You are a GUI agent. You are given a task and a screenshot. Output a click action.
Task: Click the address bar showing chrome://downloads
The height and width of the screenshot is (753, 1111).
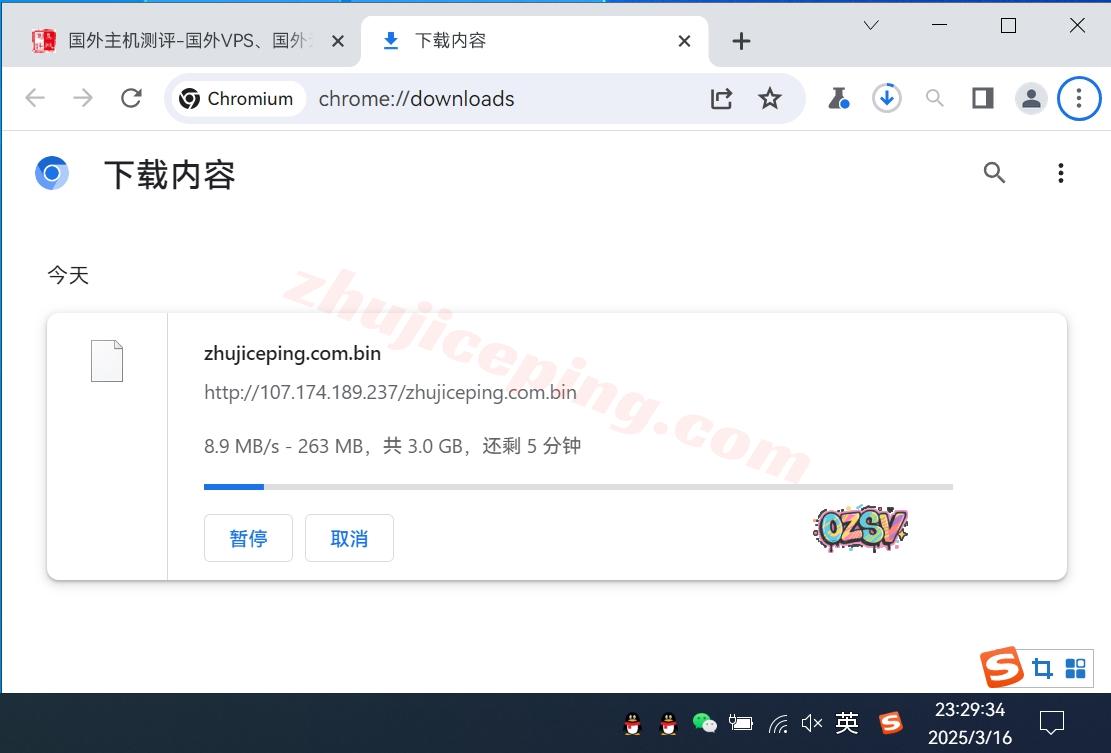coord(500,98)
